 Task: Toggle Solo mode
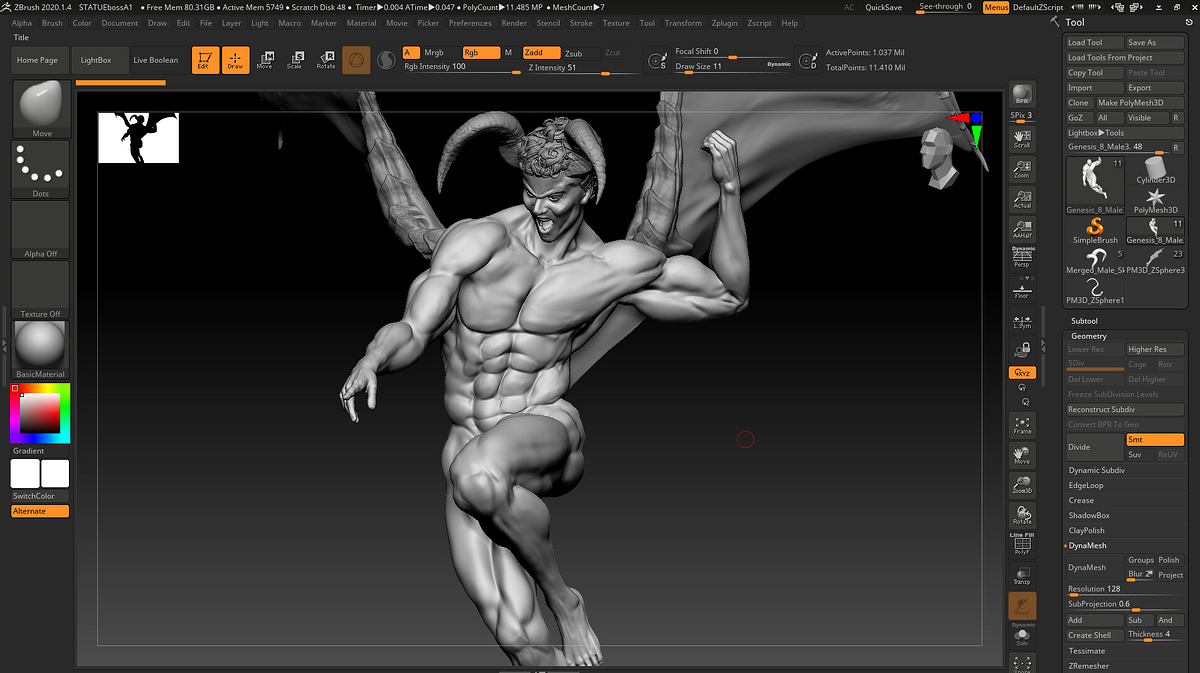pyautogui.click(x=1022, y=636)
